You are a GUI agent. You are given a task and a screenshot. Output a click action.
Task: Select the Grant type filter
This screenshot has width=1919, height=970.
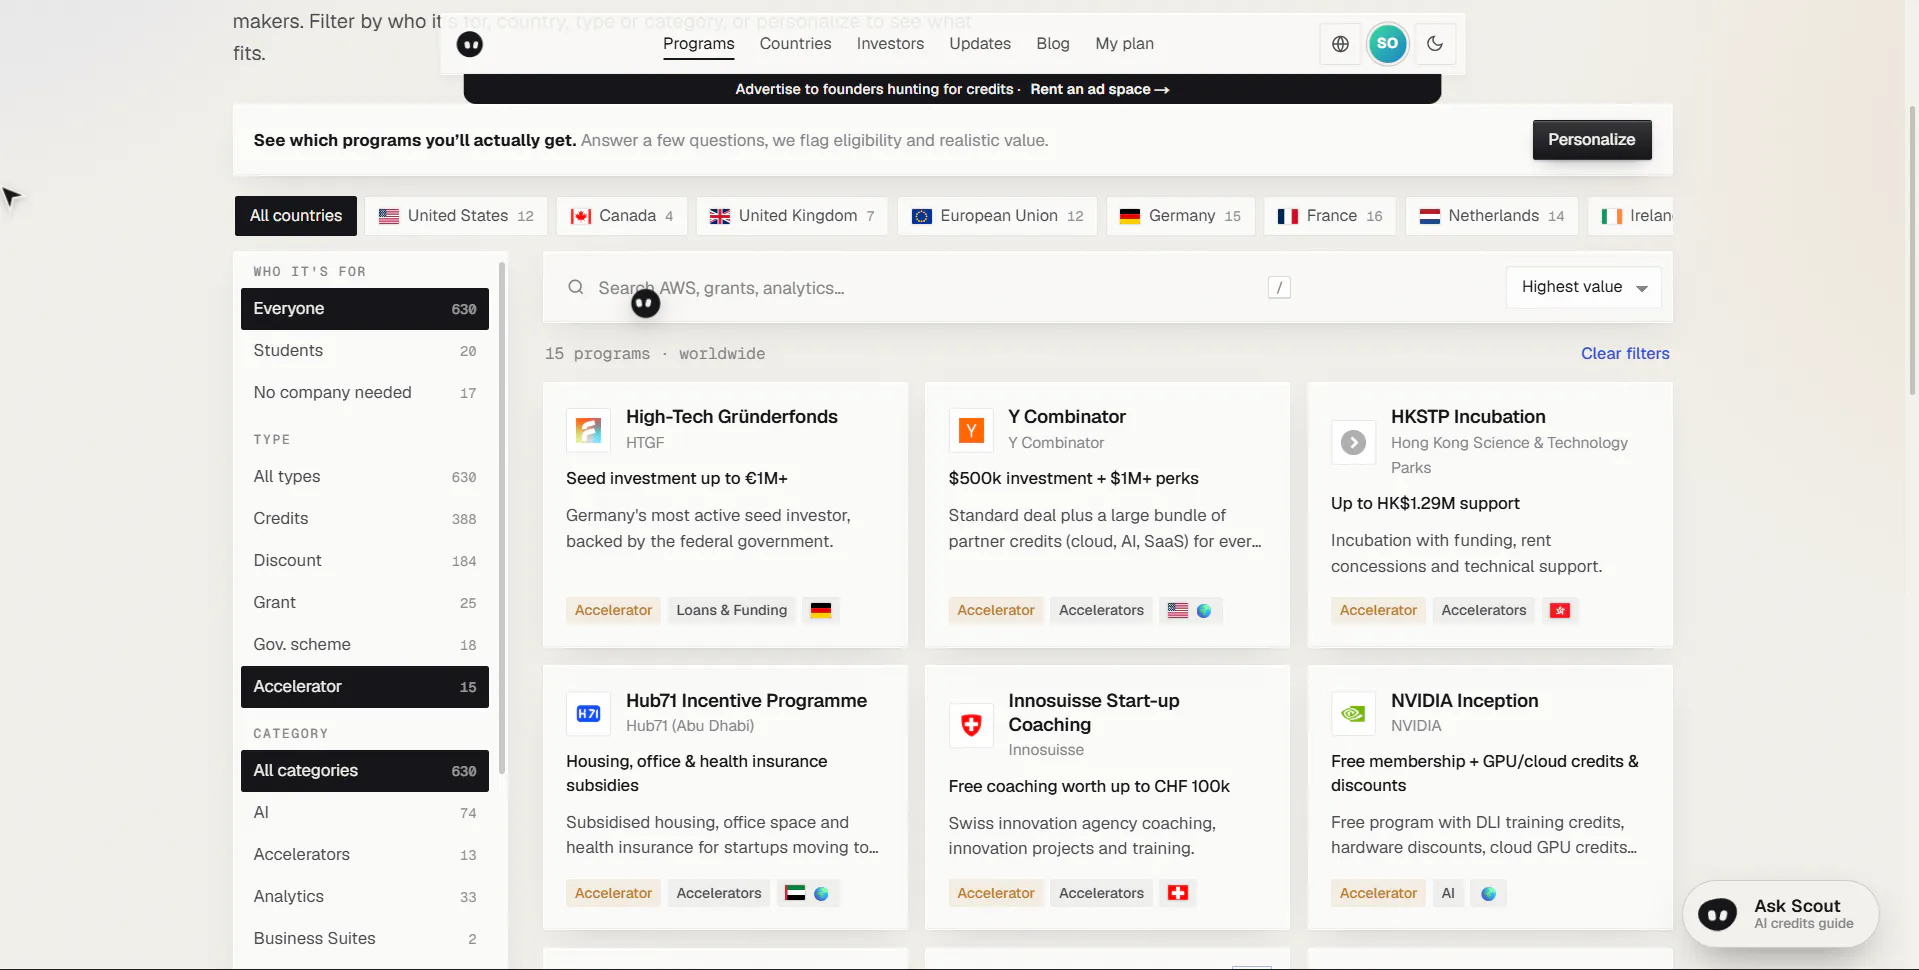point(365,603)
